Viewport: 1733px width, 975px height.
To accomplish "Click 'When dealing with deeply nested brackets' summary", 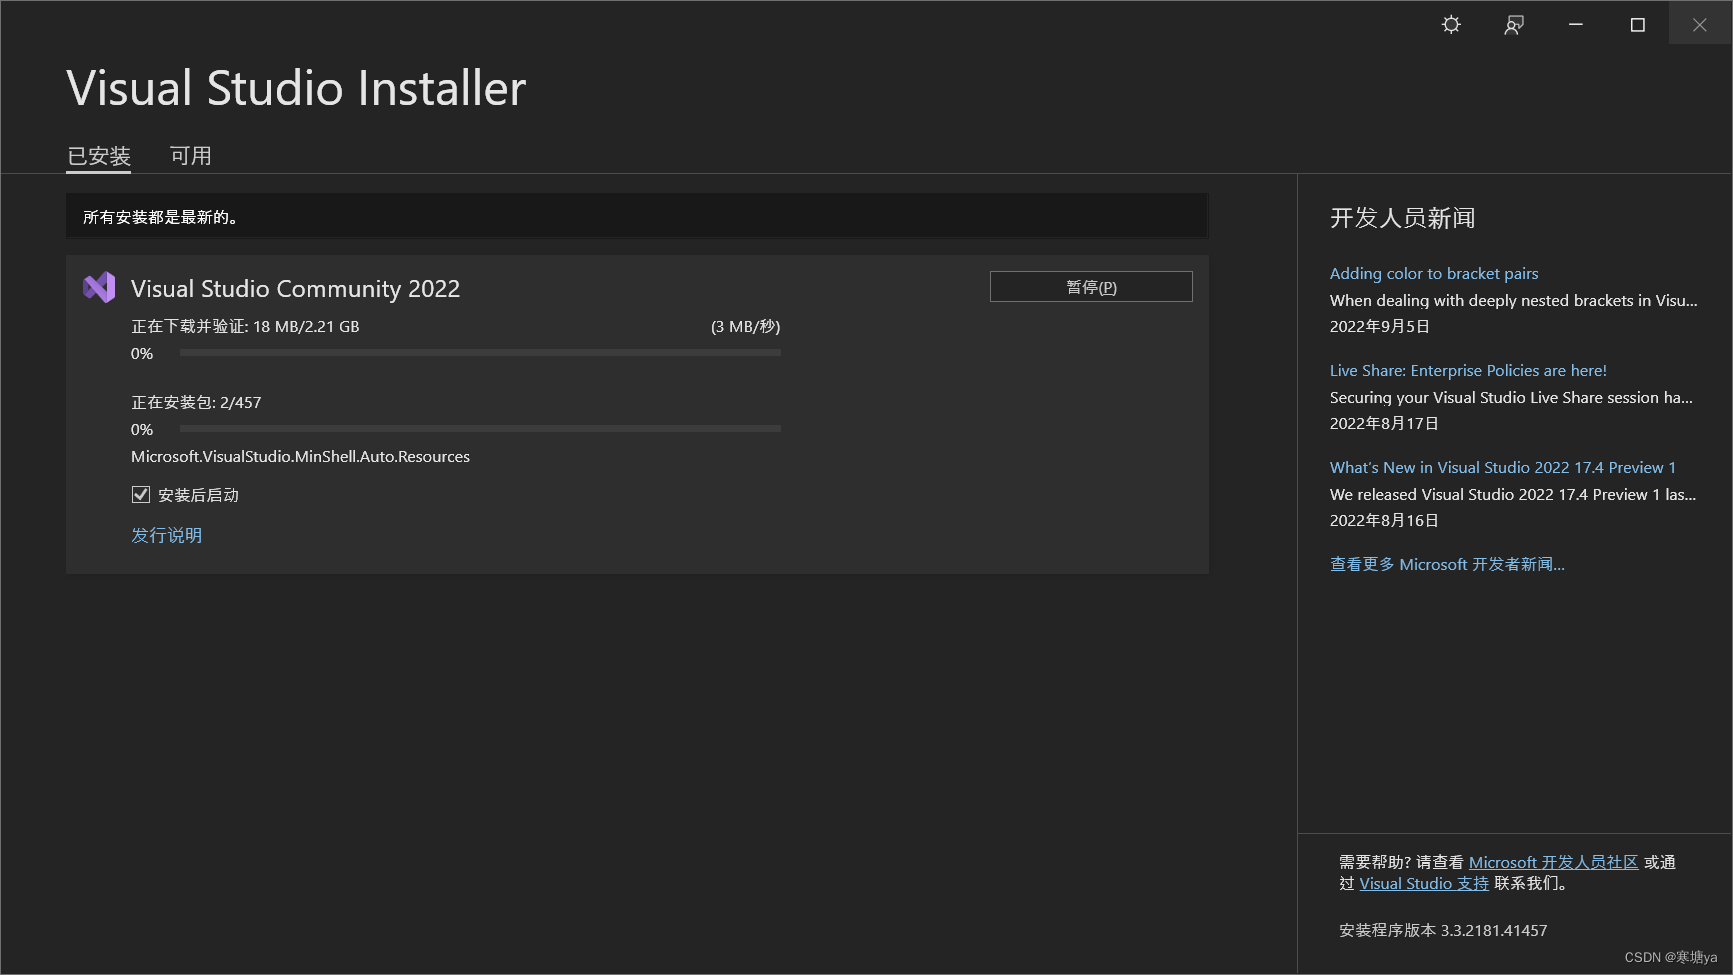I will click(1513, 300).
